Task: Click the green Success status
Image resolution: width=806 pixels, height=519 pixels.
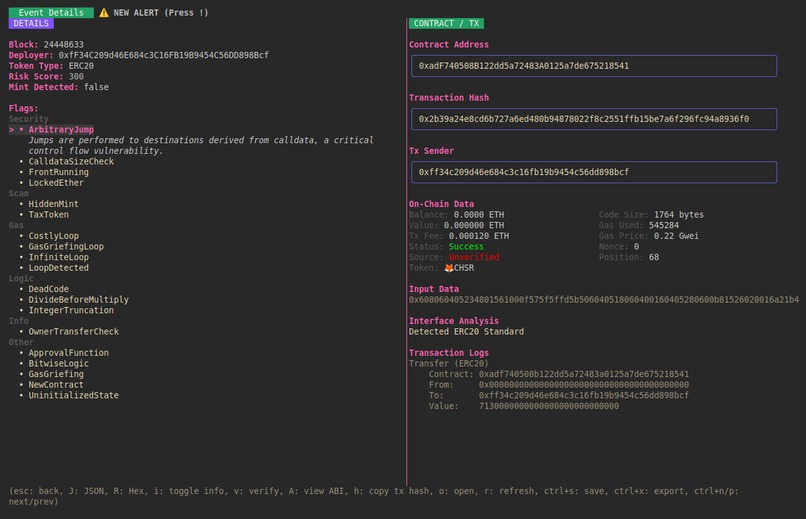Action: [x=466, y=247]
